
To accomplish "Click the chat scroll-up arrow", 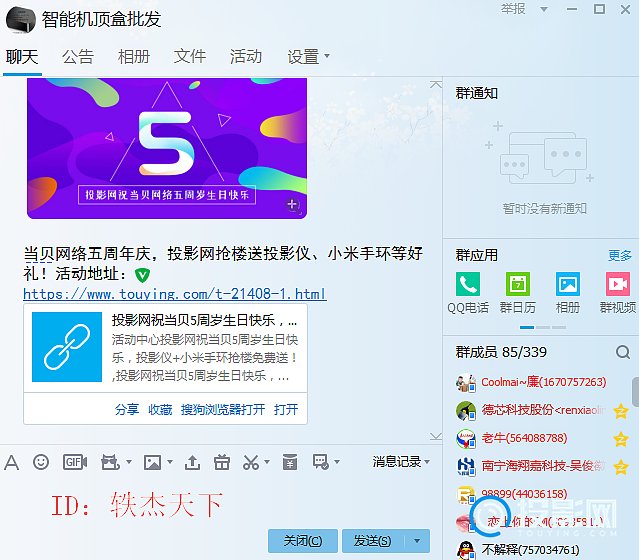I will [x=436, y=84].
